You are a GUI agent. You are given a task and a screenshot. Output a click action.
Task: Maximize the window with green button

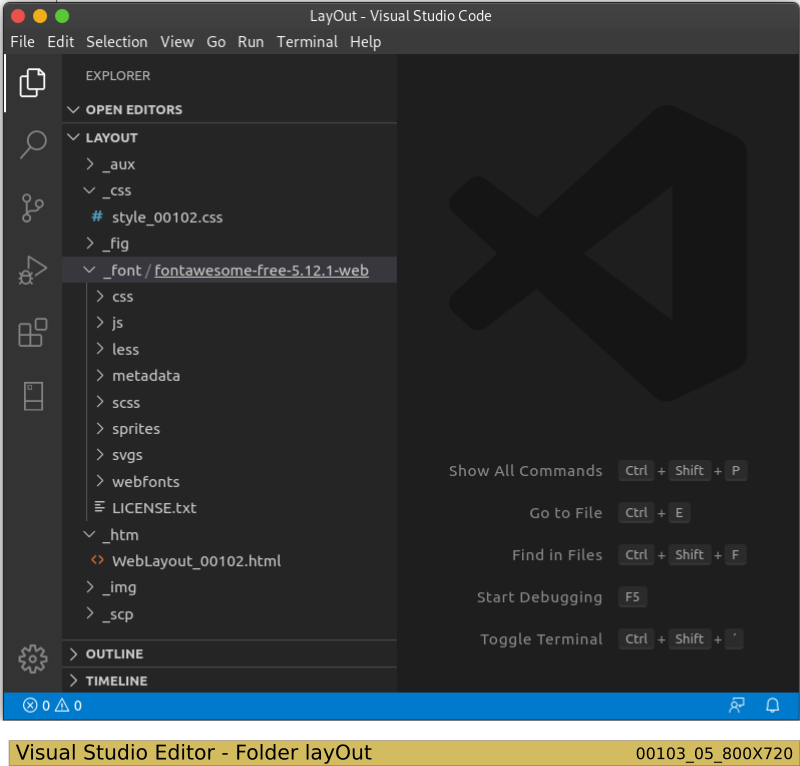62,16
